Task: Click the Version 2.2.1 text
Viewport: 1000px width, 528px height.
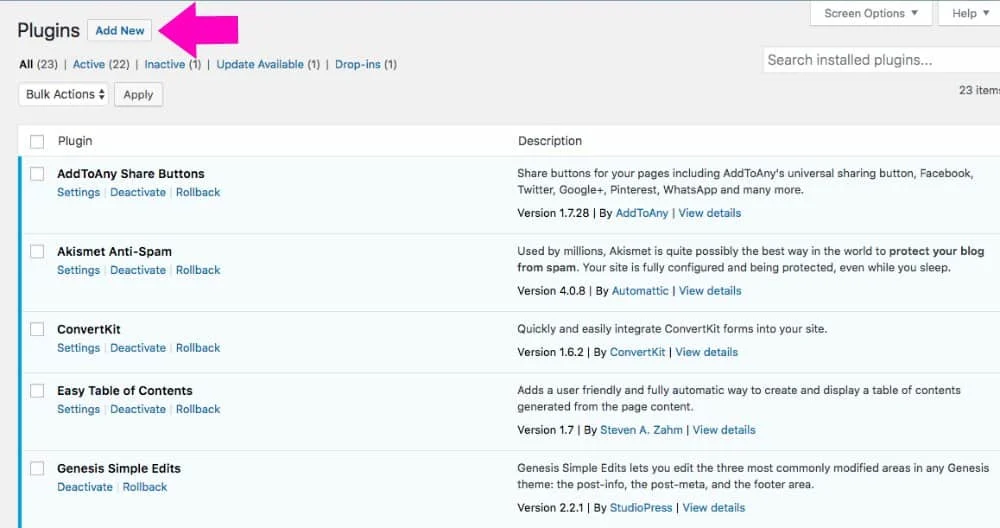Action: 550,508
